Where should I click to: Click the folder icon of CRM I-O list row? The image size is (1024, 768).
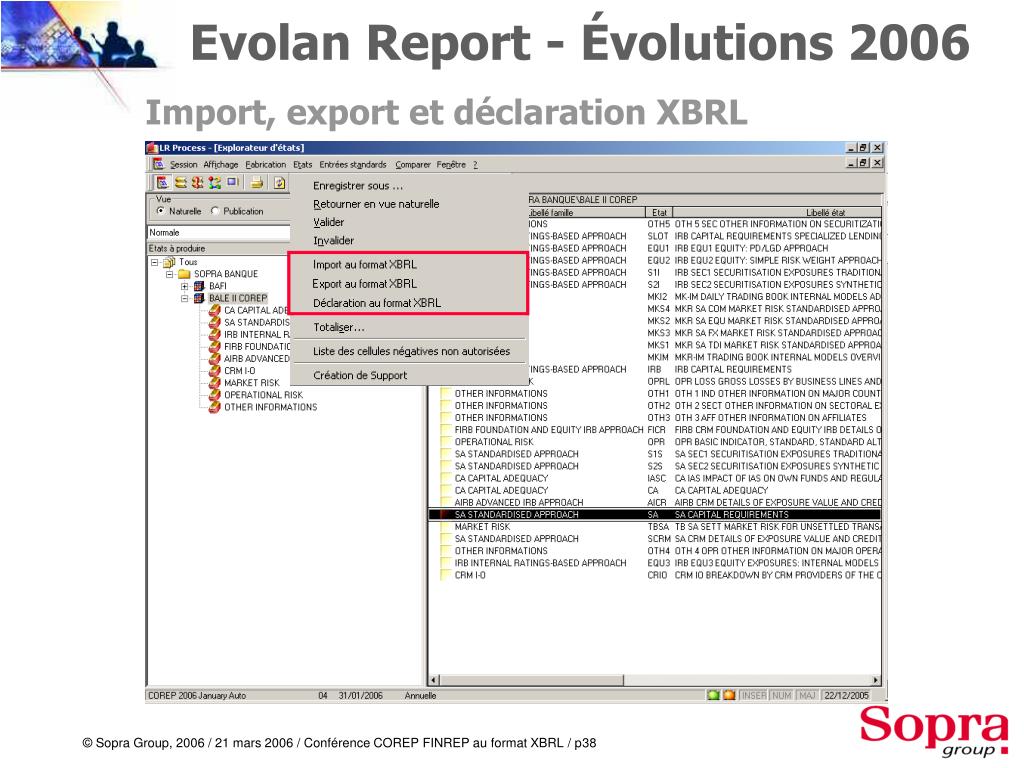pyautogui.click(x=447, y=575)
